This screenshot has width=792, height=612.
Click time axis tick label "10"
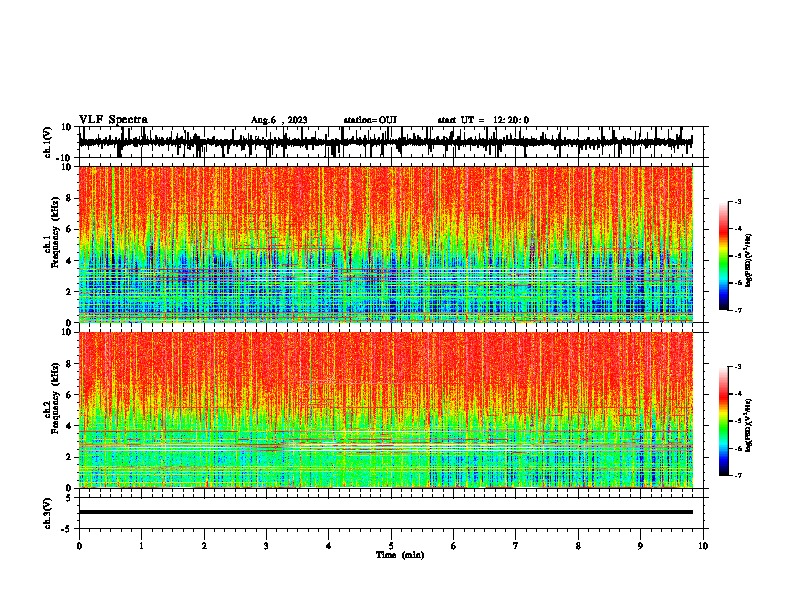click(x=703, y=546)
